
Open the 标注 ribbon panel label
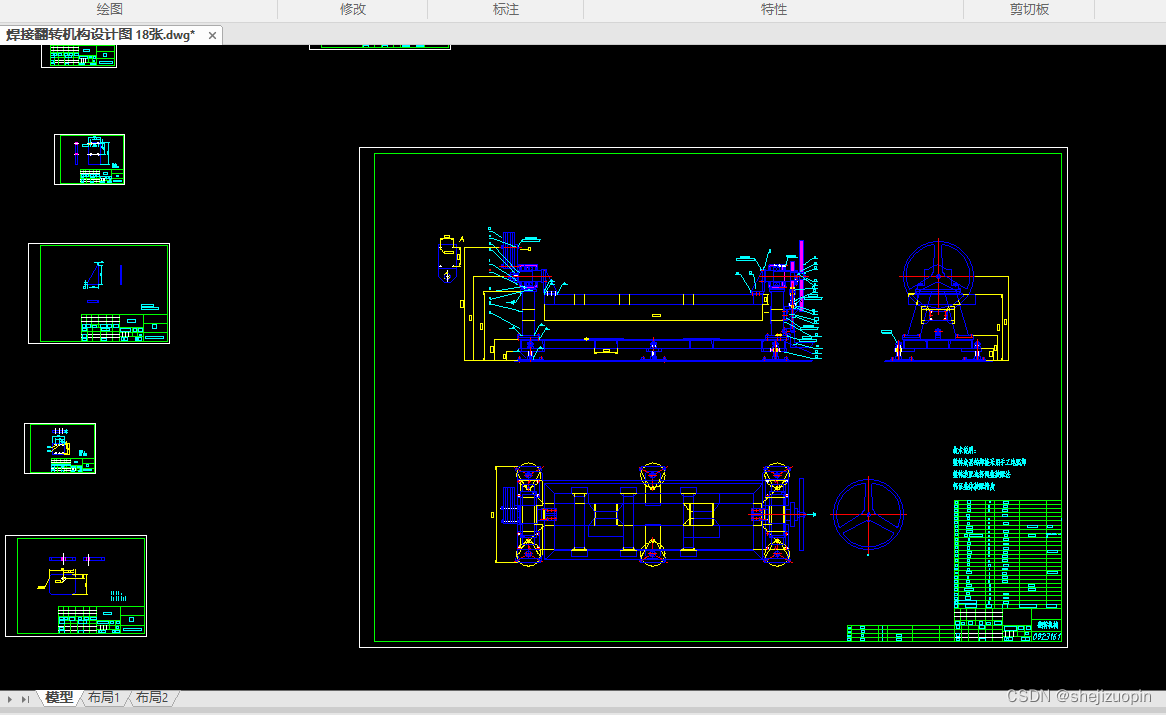(x=506, y=9)
